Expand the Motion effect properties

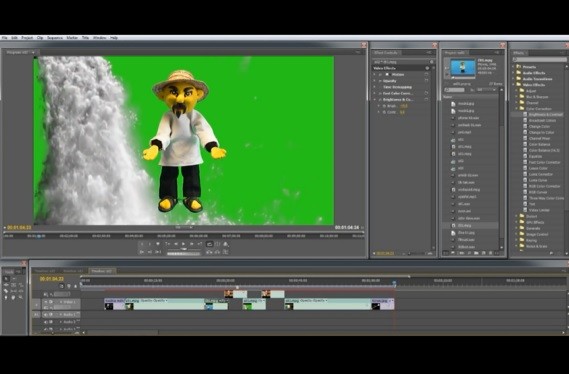[x=375, y=74]
